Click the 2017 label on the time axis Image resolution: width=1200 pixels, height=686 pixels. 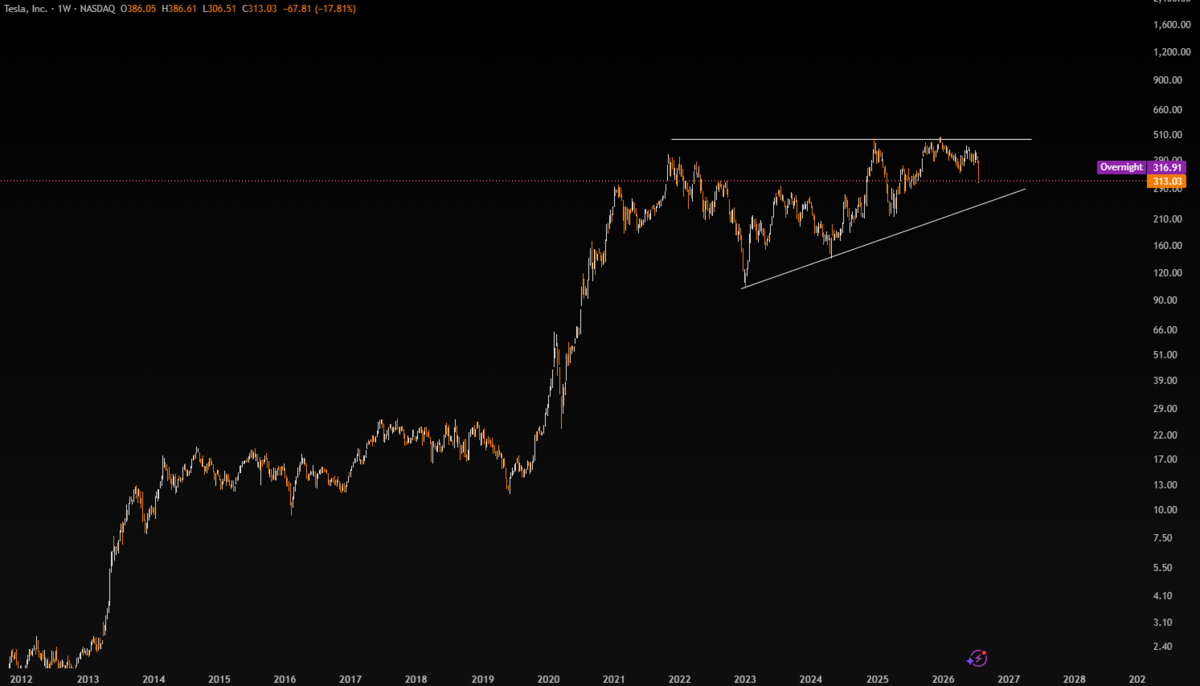[350, 678]
